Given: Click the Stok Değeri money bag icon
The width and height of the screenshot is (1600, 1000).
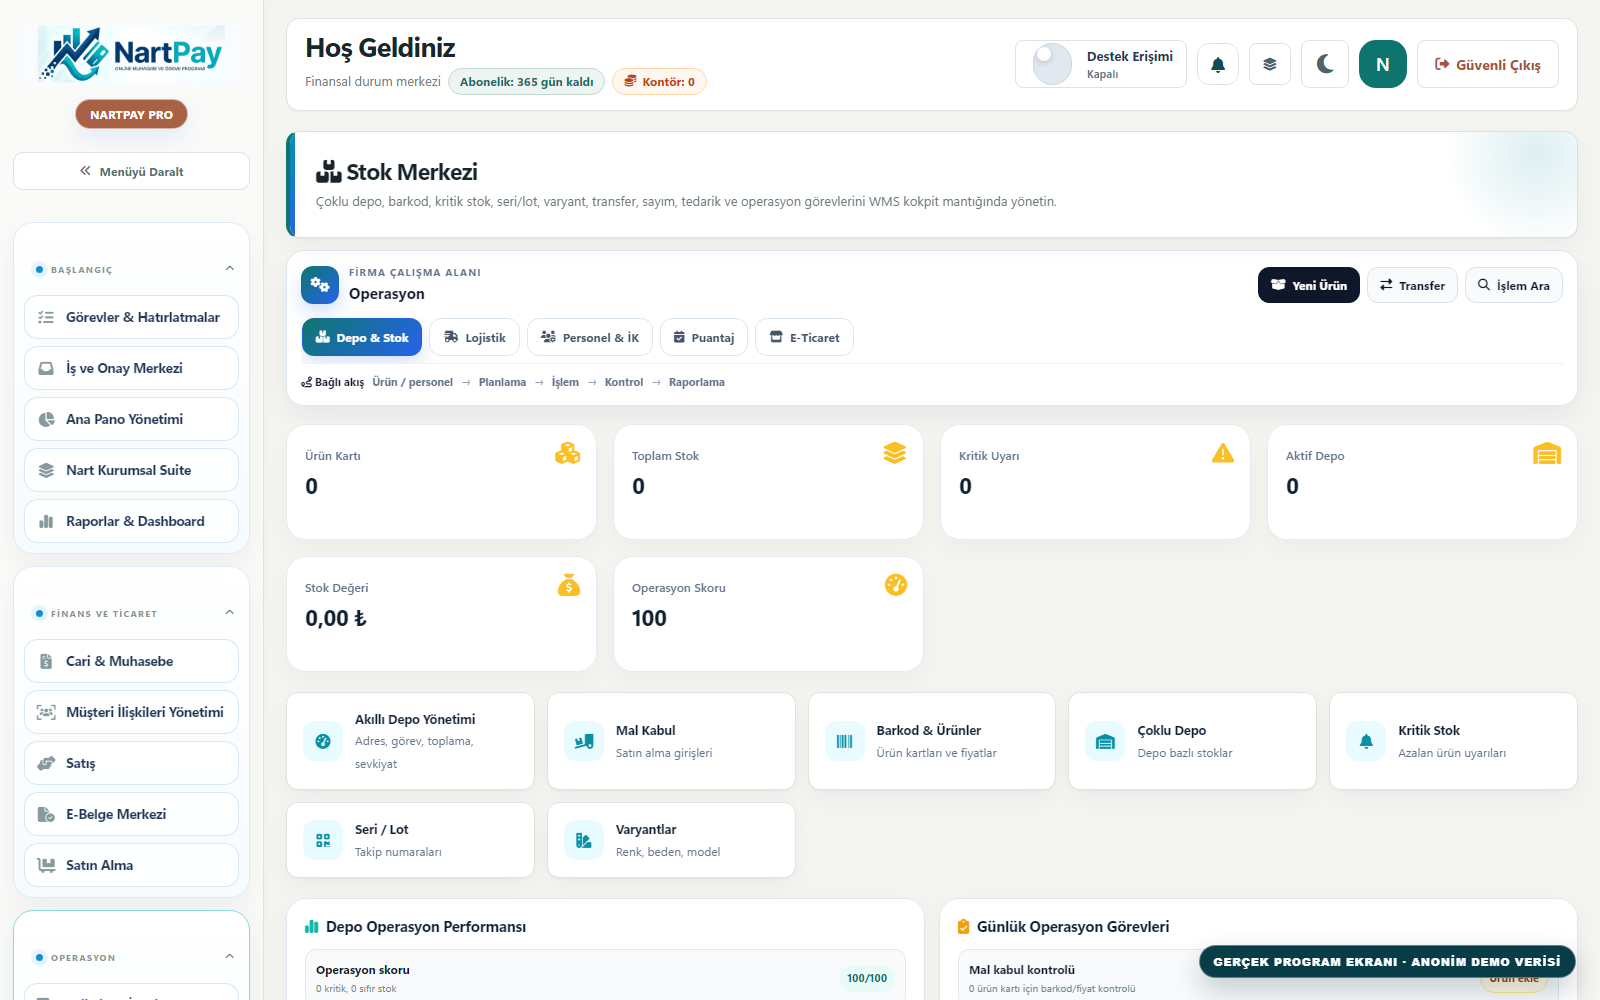Looking at the screenshot, I should [x=569, y=586].
